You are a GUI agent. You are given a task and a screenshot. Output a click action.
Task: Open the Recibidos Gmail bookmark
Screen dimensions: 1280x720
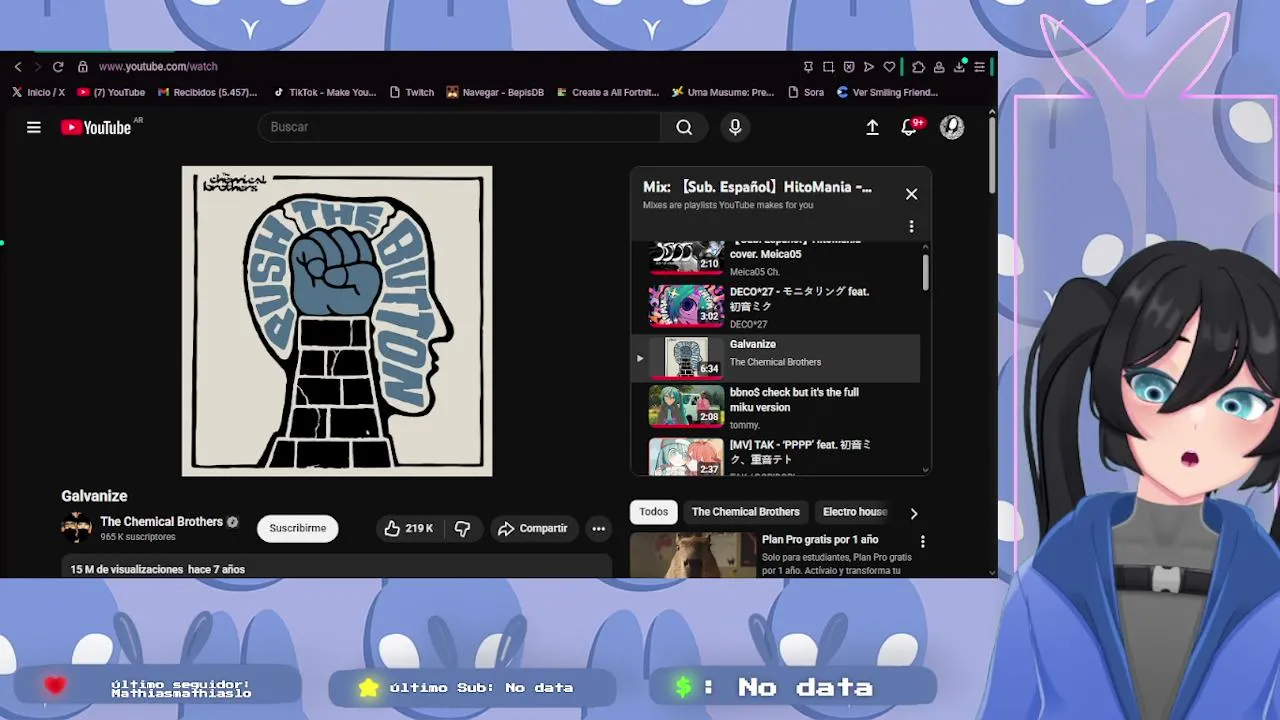point(207,92)
